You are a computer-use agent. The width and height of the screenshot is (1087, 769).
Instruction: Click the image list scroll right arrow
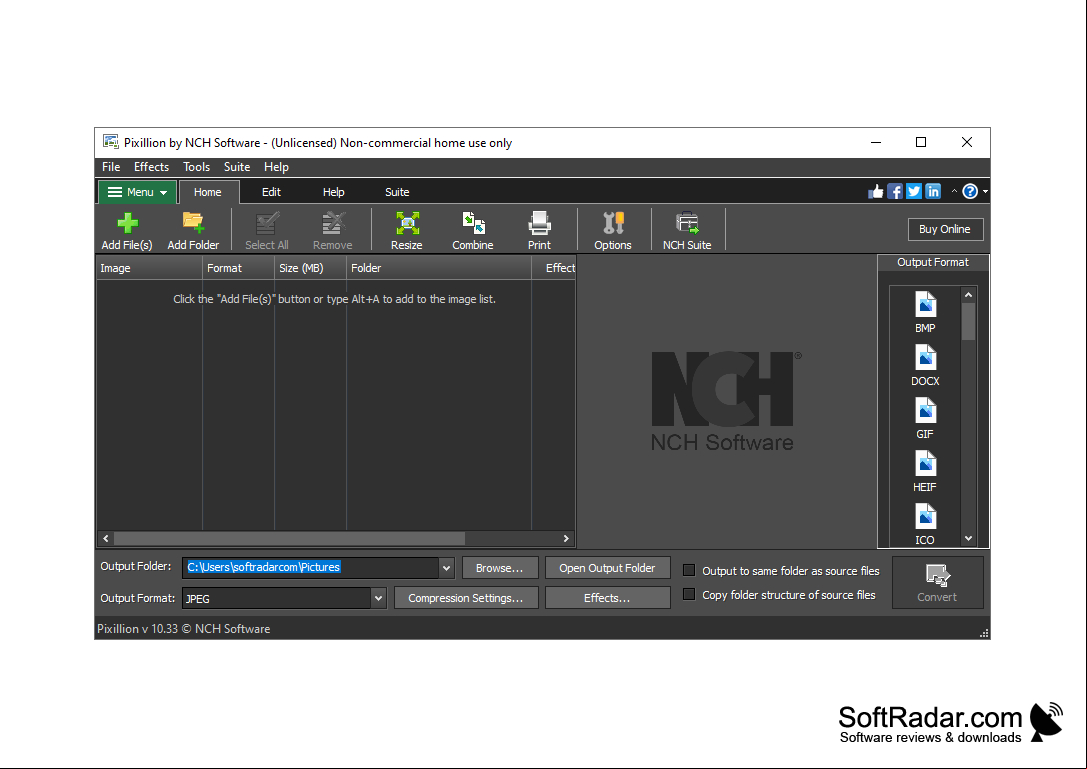[x=566, y=538]
